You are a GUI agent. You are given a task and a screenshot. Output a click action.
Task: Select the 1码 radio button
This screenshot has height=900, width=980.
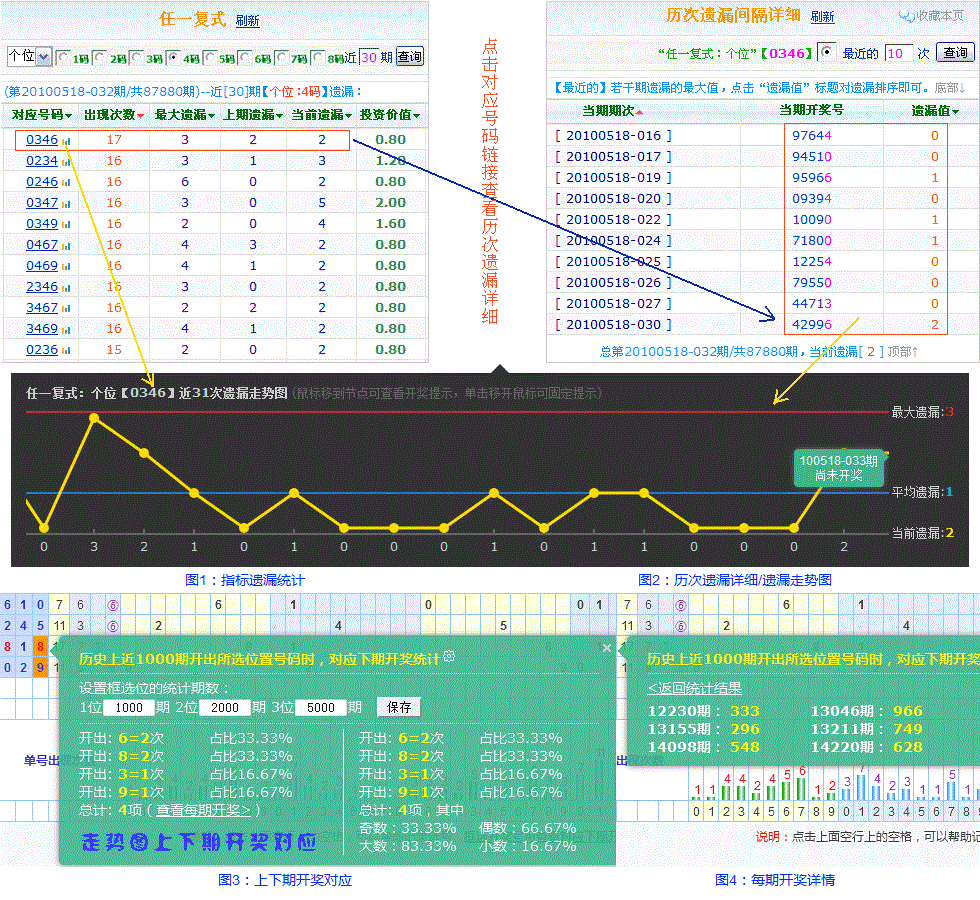pos(63,58)
